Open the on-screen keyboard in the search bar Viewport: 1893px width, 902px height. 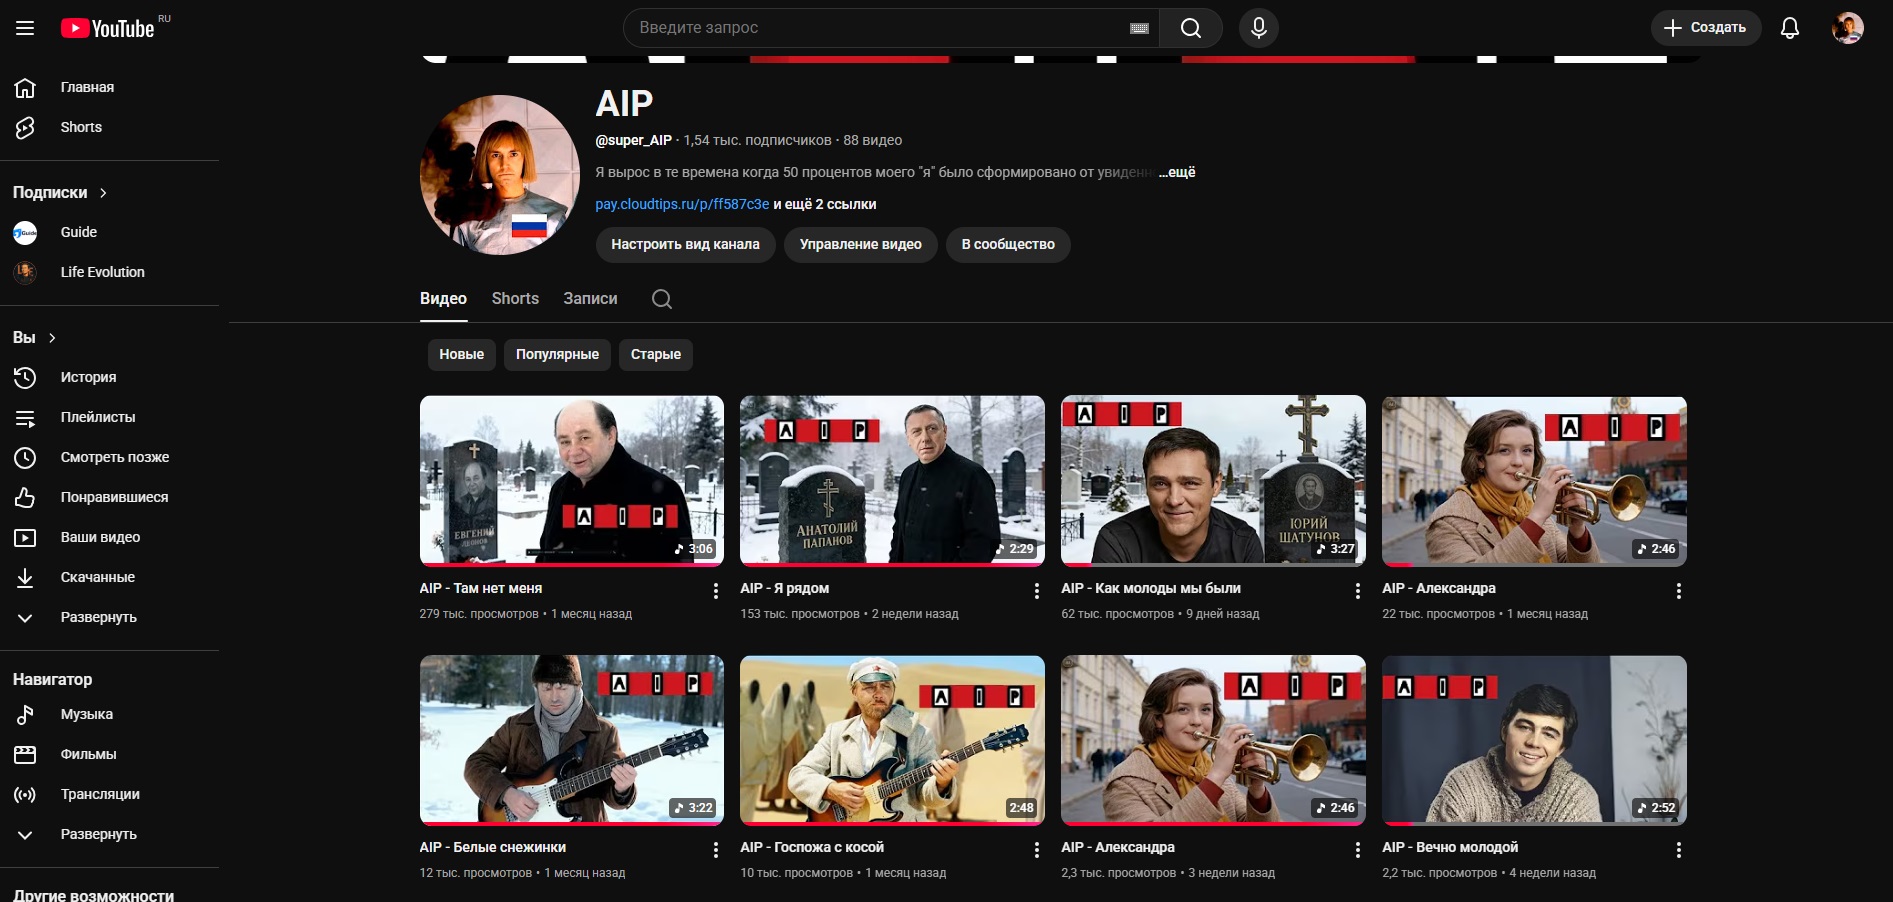click(x=1138, y=27)
